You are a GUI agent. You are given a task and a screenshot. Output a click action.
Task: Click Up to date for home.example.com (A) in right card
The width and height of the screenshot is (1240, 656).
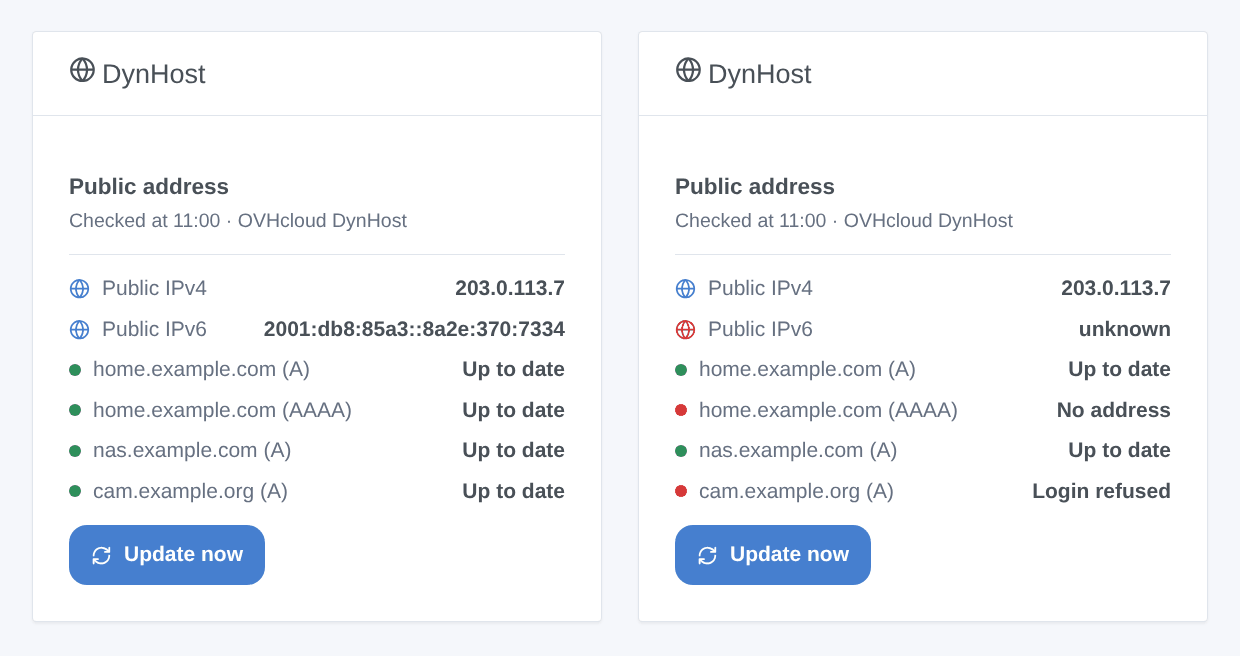pyautogui.click(x=1119, y=370)
